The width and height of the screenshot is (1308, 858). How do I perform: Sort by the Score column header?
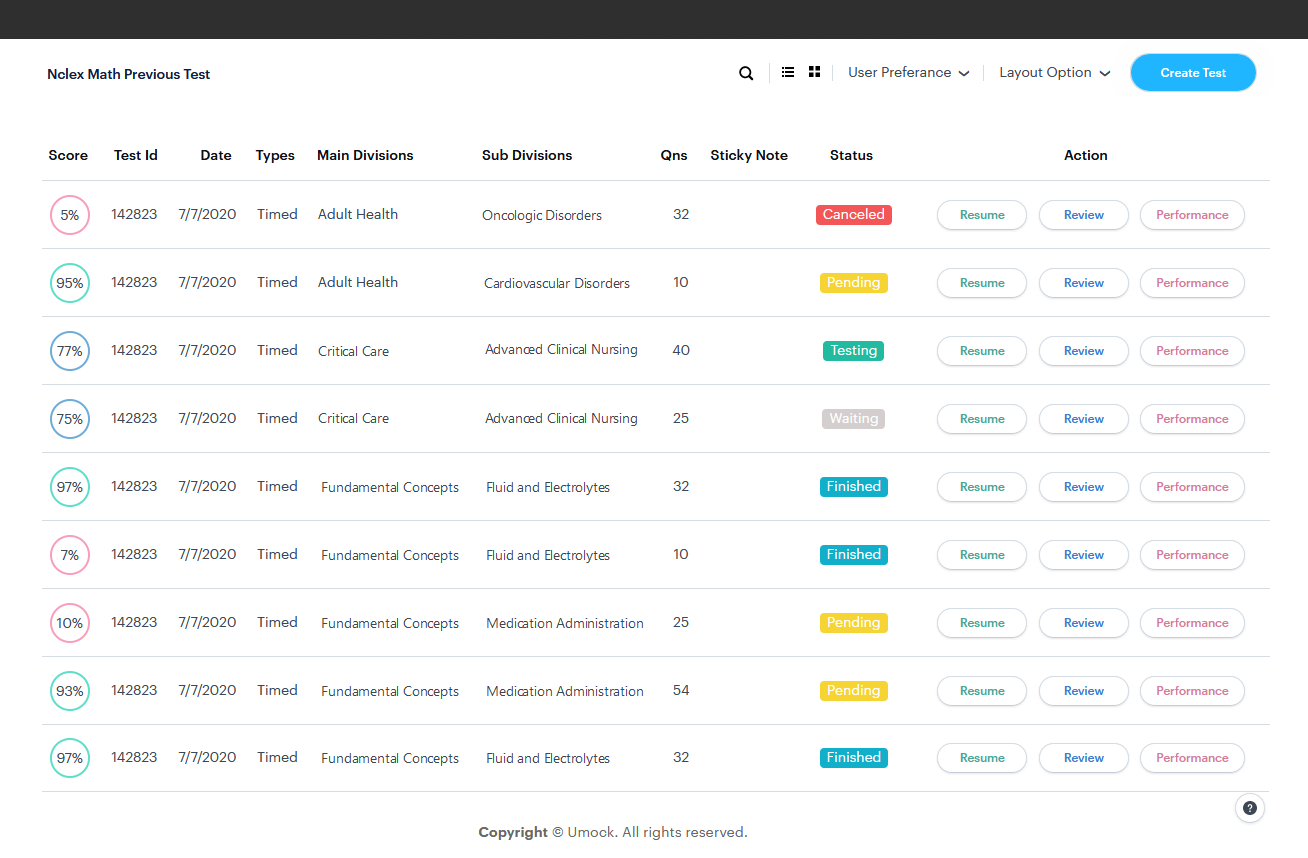[x=68, y=155]
